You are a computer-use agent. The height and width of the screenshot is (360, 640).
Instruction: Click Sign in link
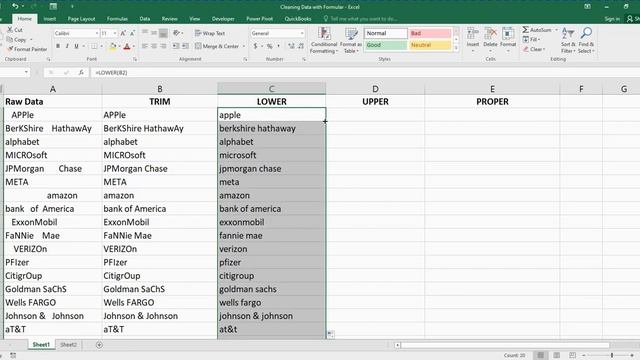(612, 19)
